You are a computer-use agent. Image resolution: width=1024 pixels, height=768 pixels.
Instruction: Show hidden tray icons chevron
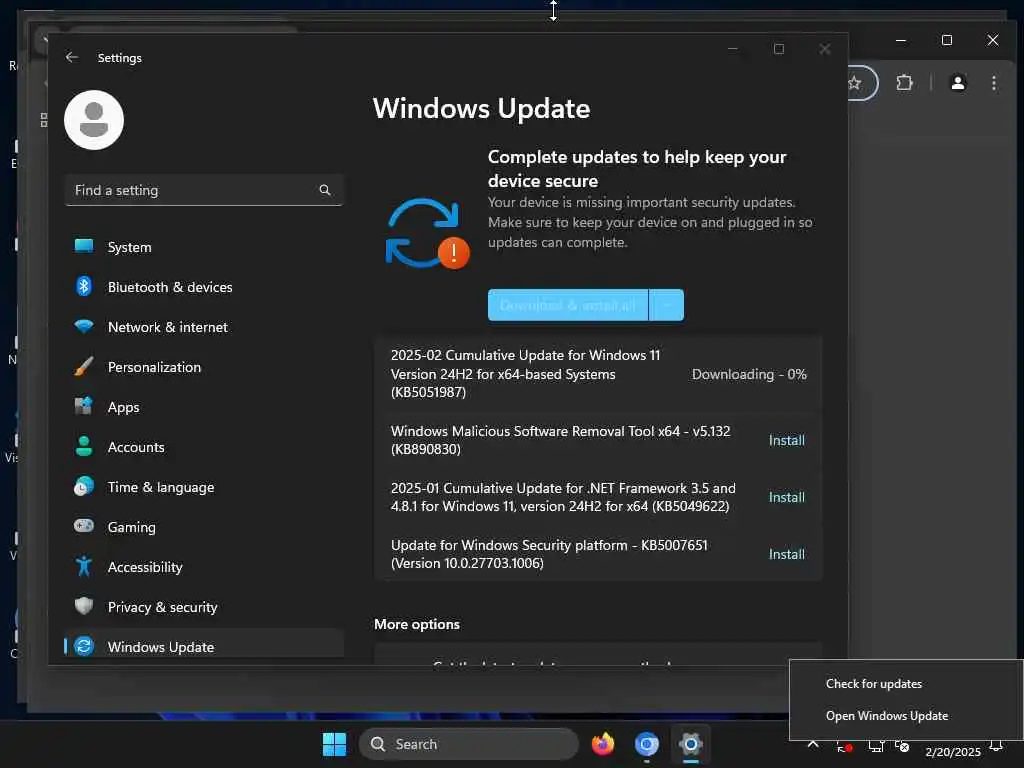(813, 744)
